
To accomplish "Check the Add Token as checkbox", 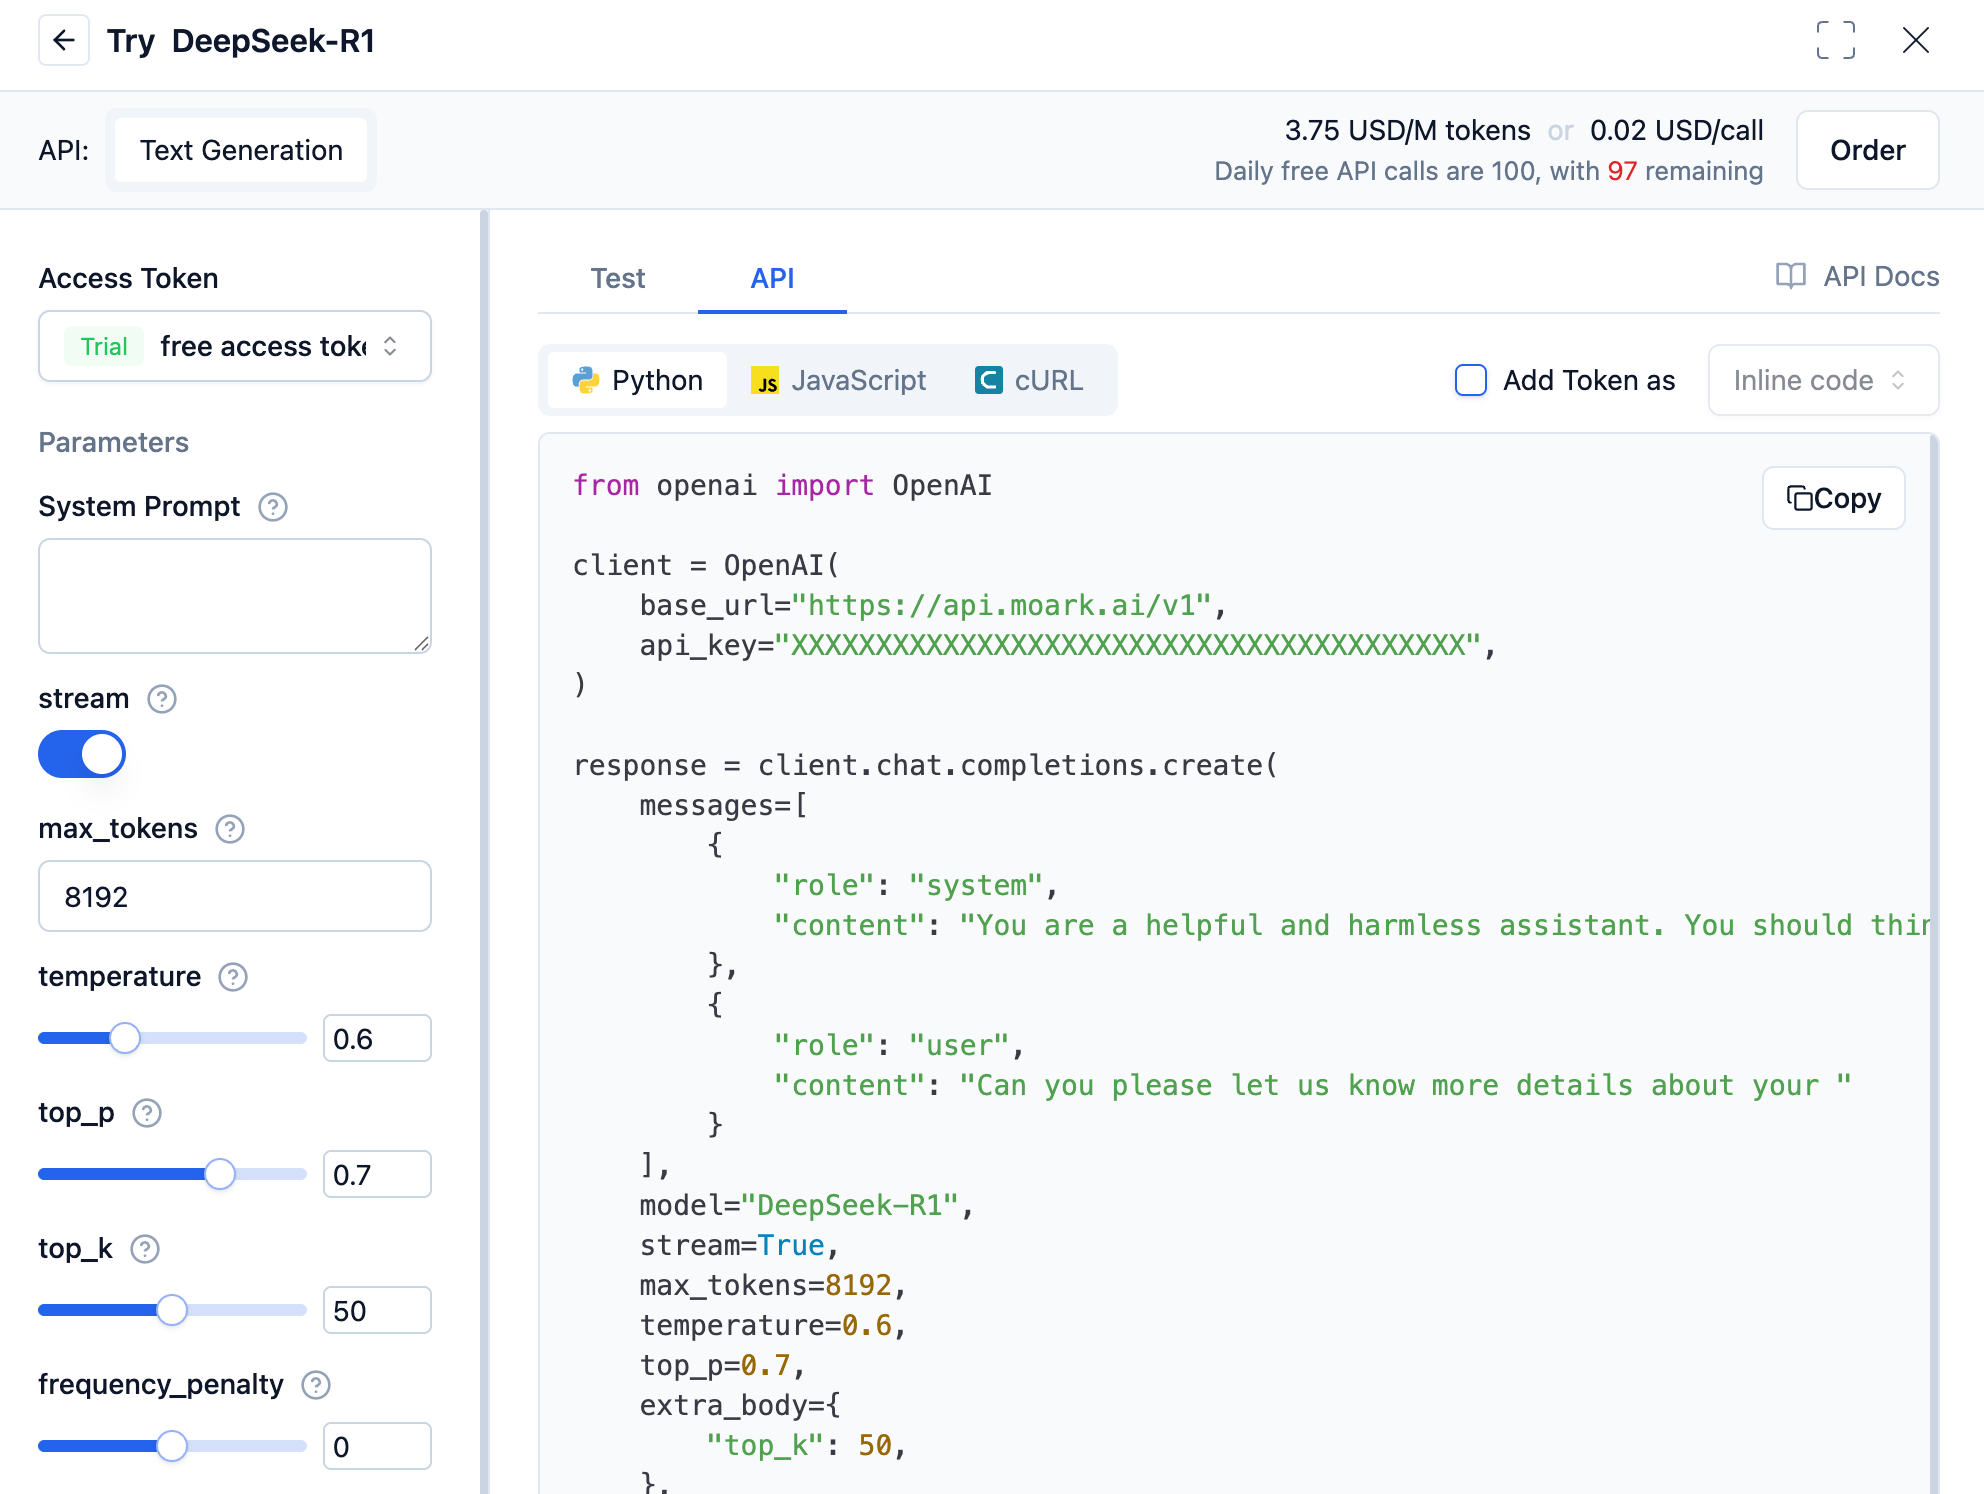I will (x=1470, y=380).
